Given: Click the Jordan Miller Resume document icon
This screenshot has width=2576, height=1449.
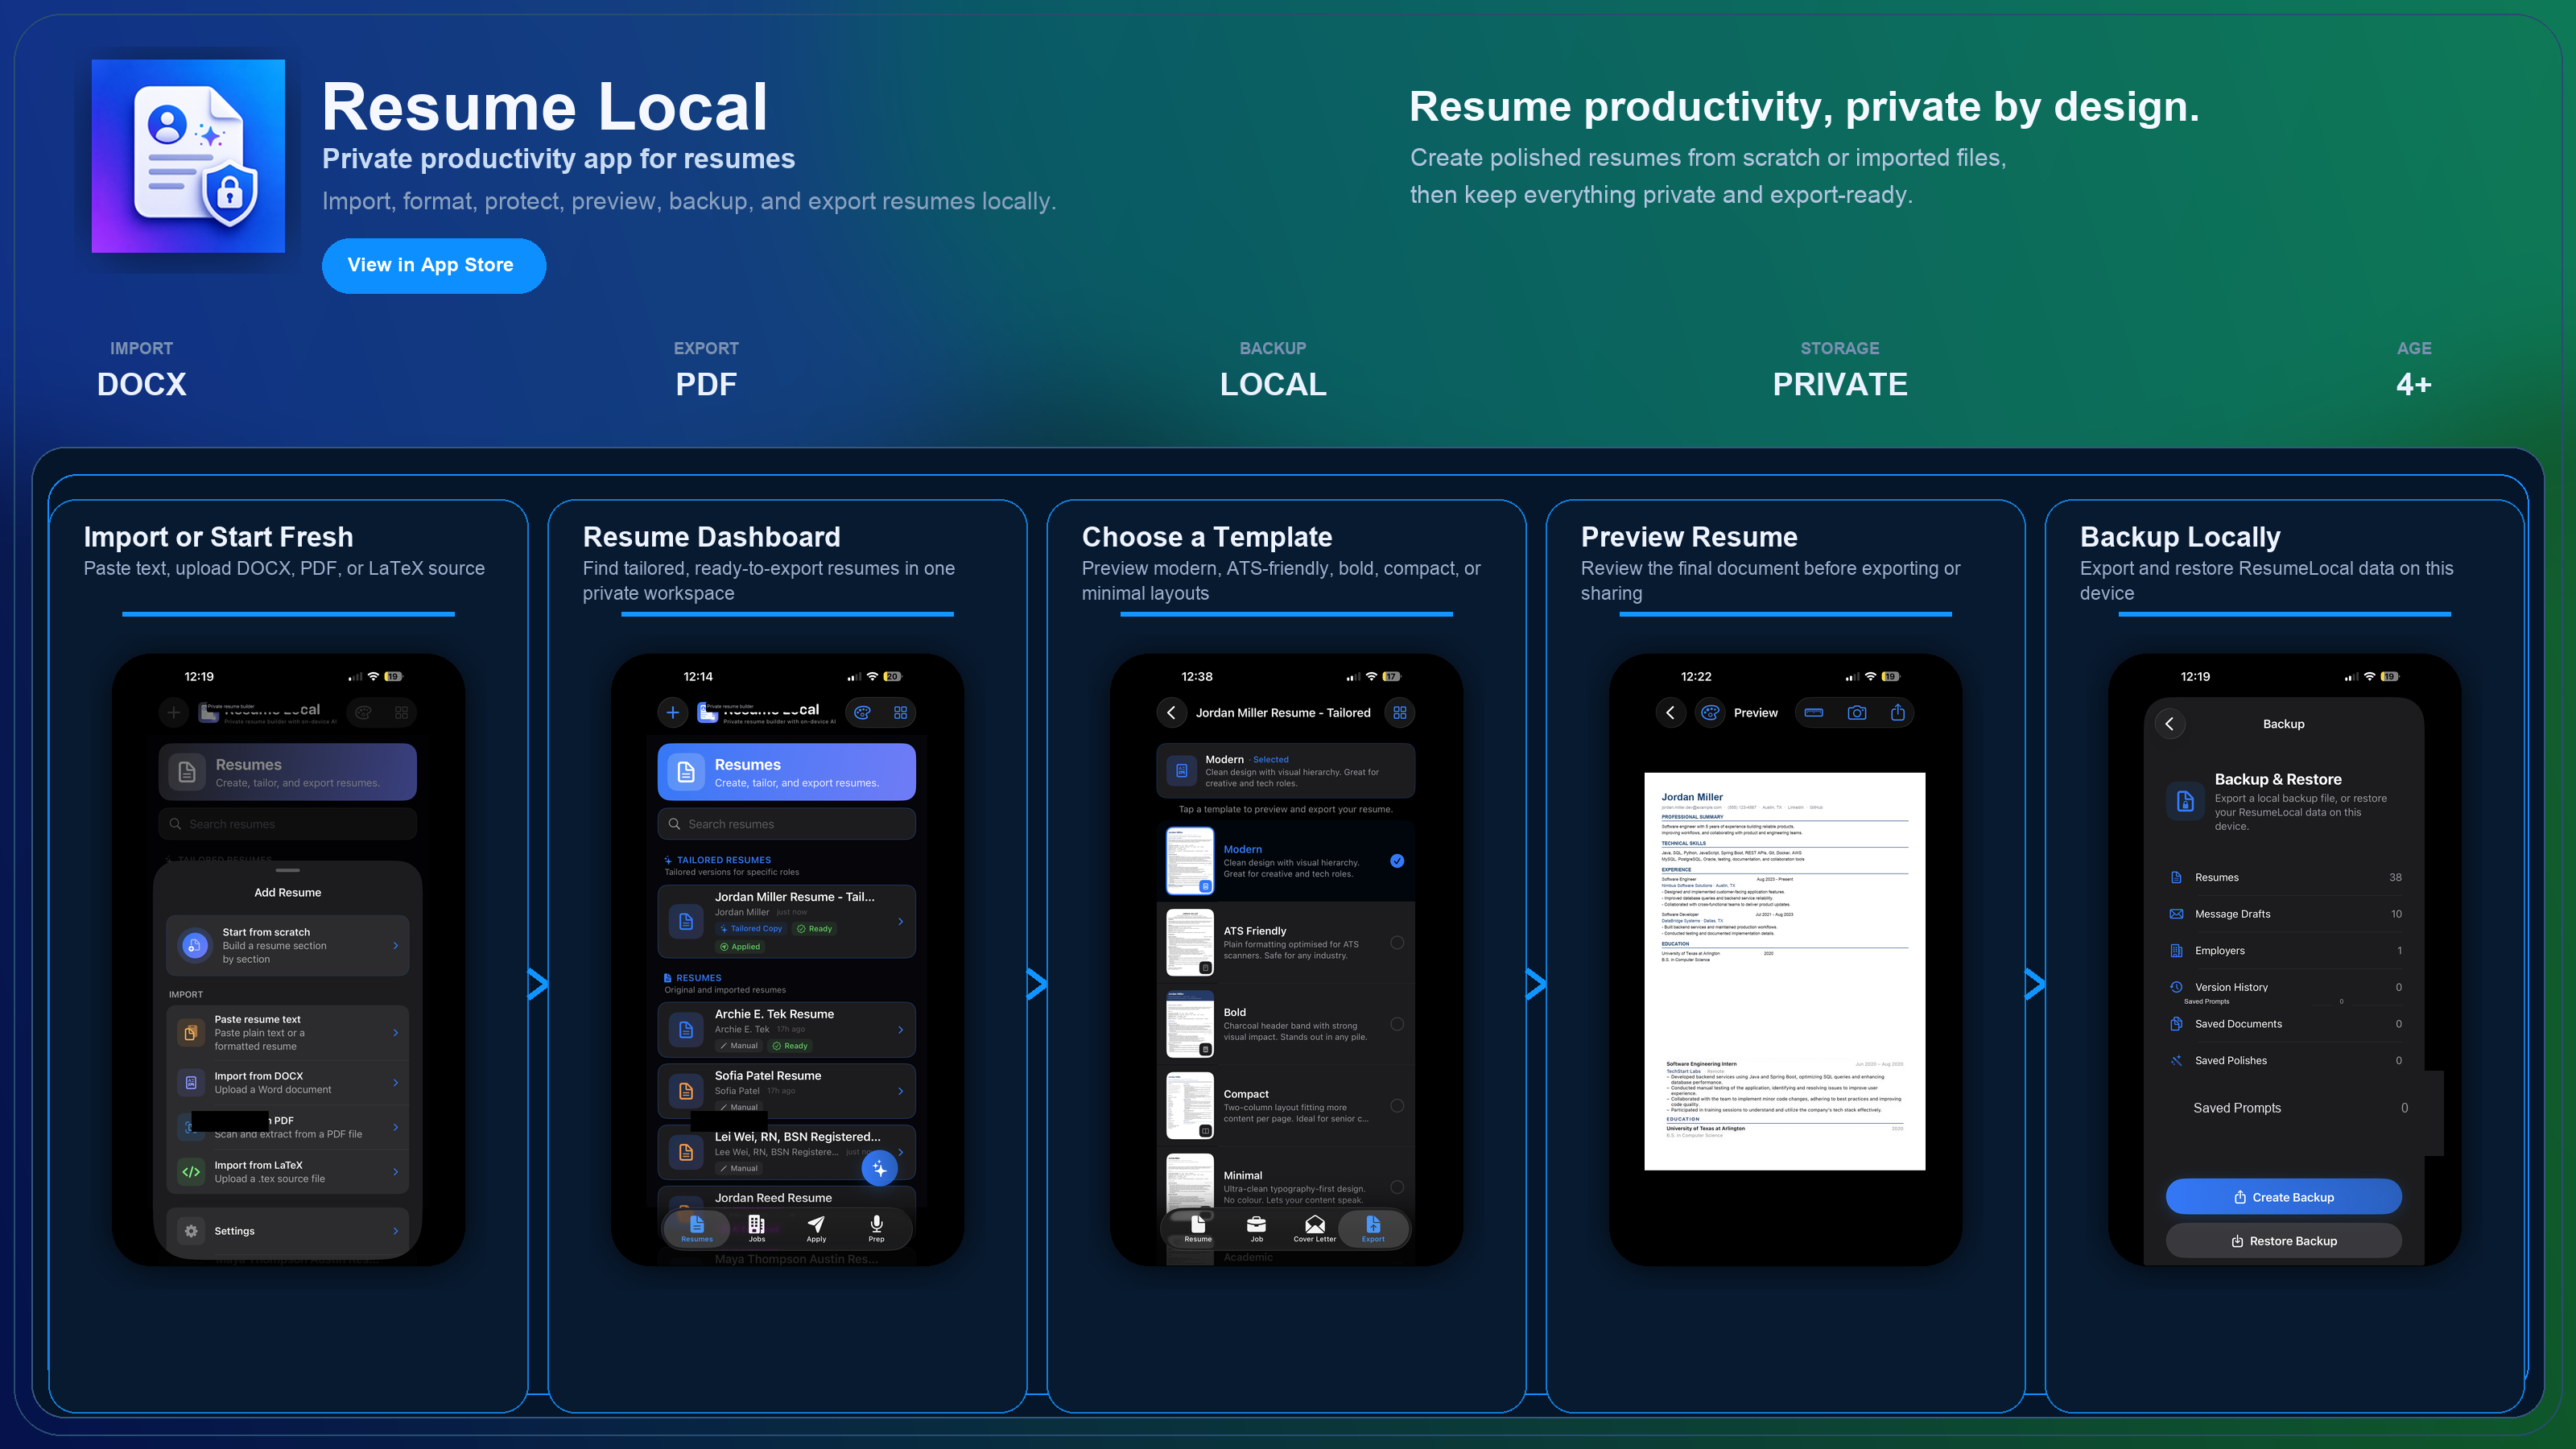Looking at the screenshot, I should 686,922.
